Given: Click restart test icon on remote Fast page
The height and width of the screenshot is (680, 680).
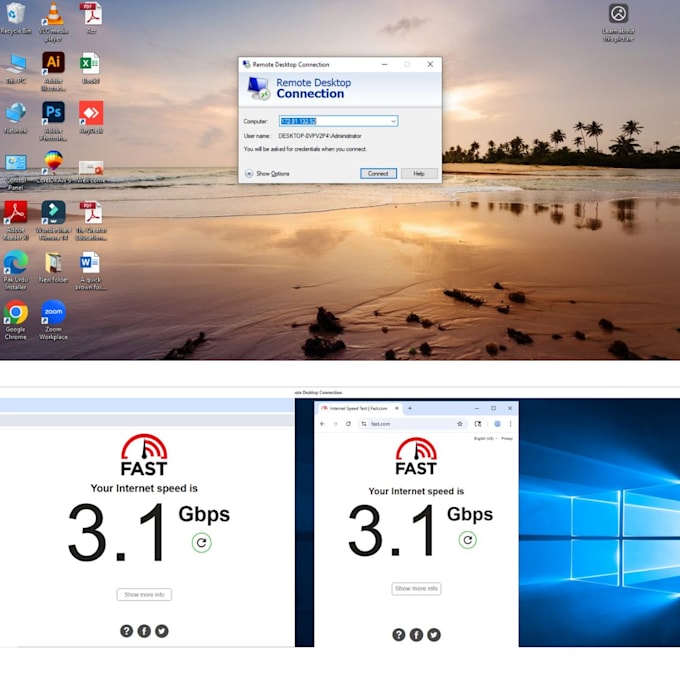Looking at the screenshot, I should (468, 540).
